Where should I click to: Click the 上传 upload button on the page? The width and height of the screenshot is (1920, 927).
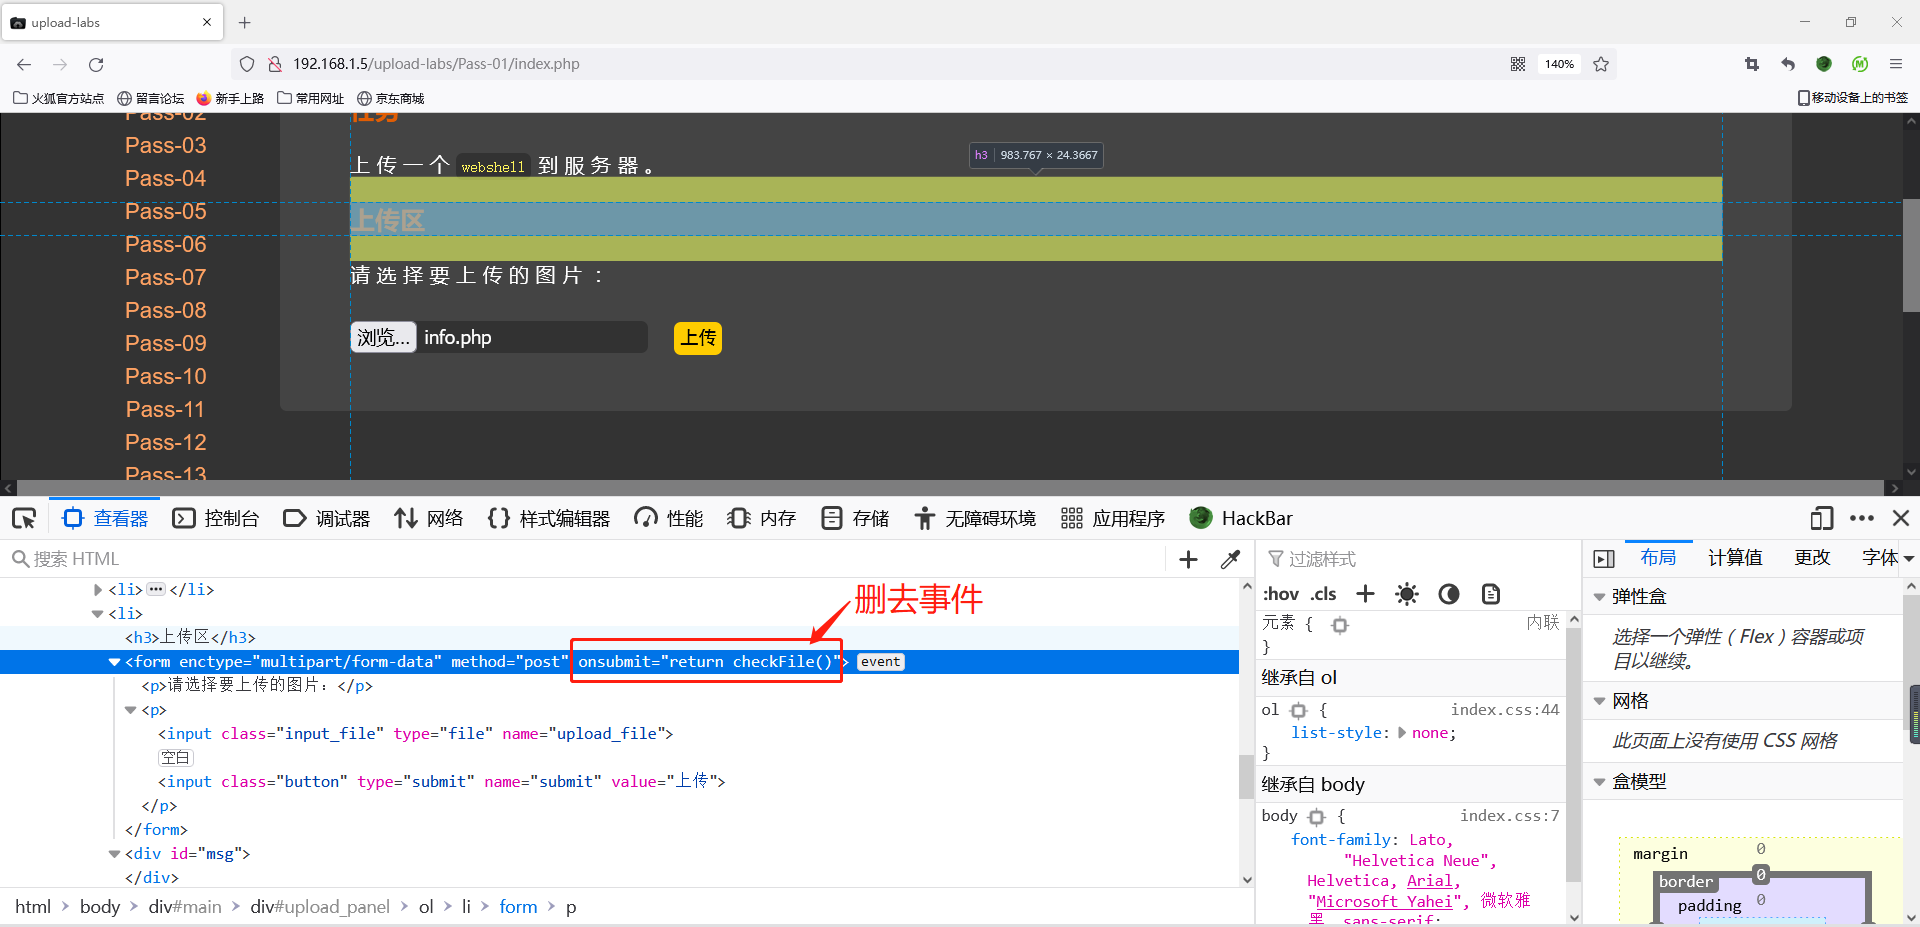point(697,338)
